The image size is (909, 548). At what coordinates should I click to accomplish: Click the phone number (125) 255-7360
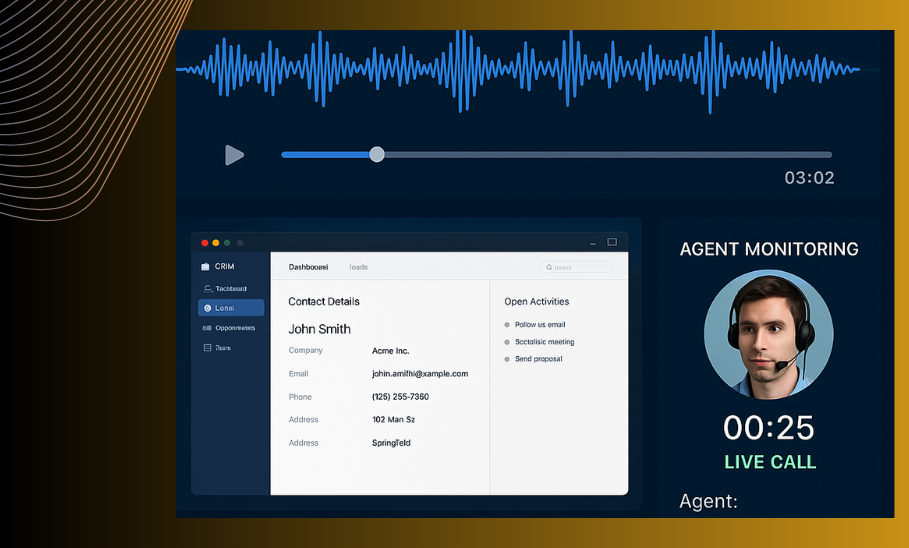[400, 397]
